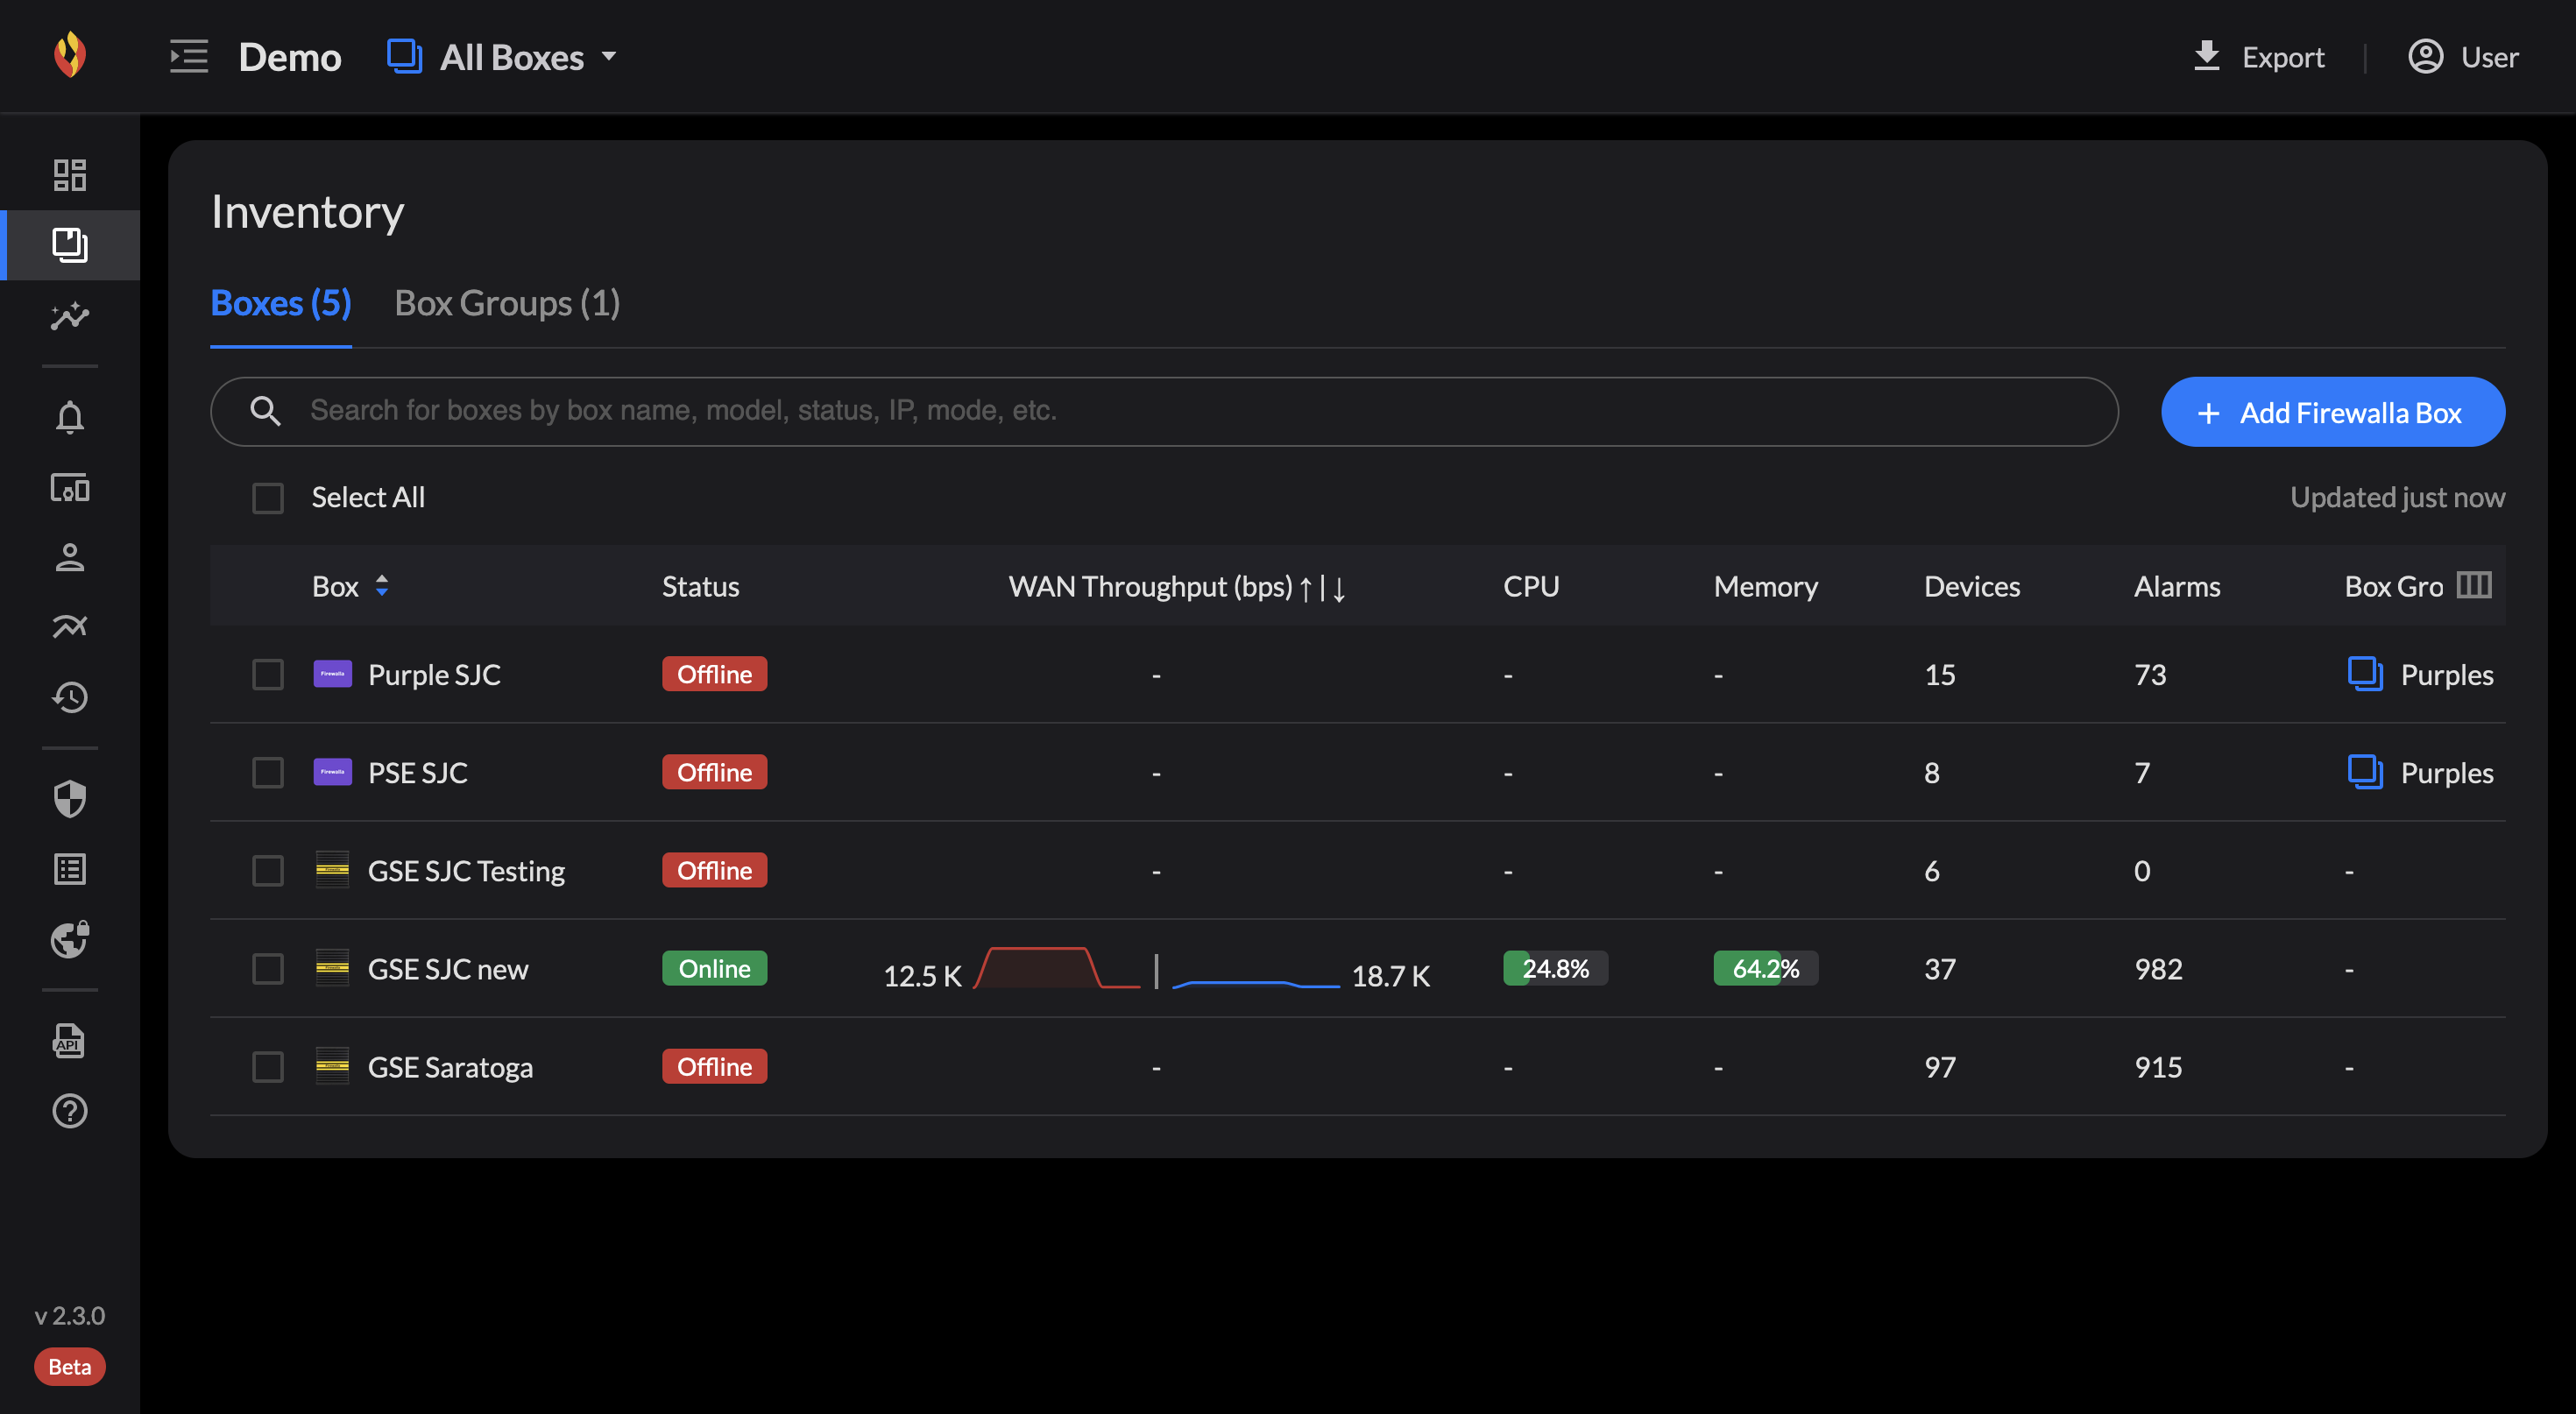Click the PSE SJC box name

click(417, 773)
